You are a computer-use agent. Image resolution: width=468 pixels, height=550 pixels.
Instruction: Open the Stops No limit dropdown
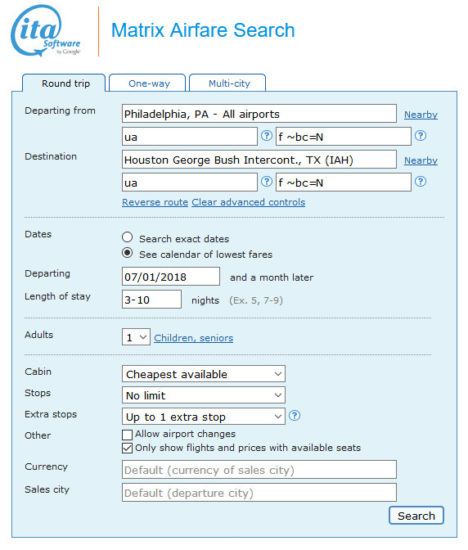click(203, 395)
